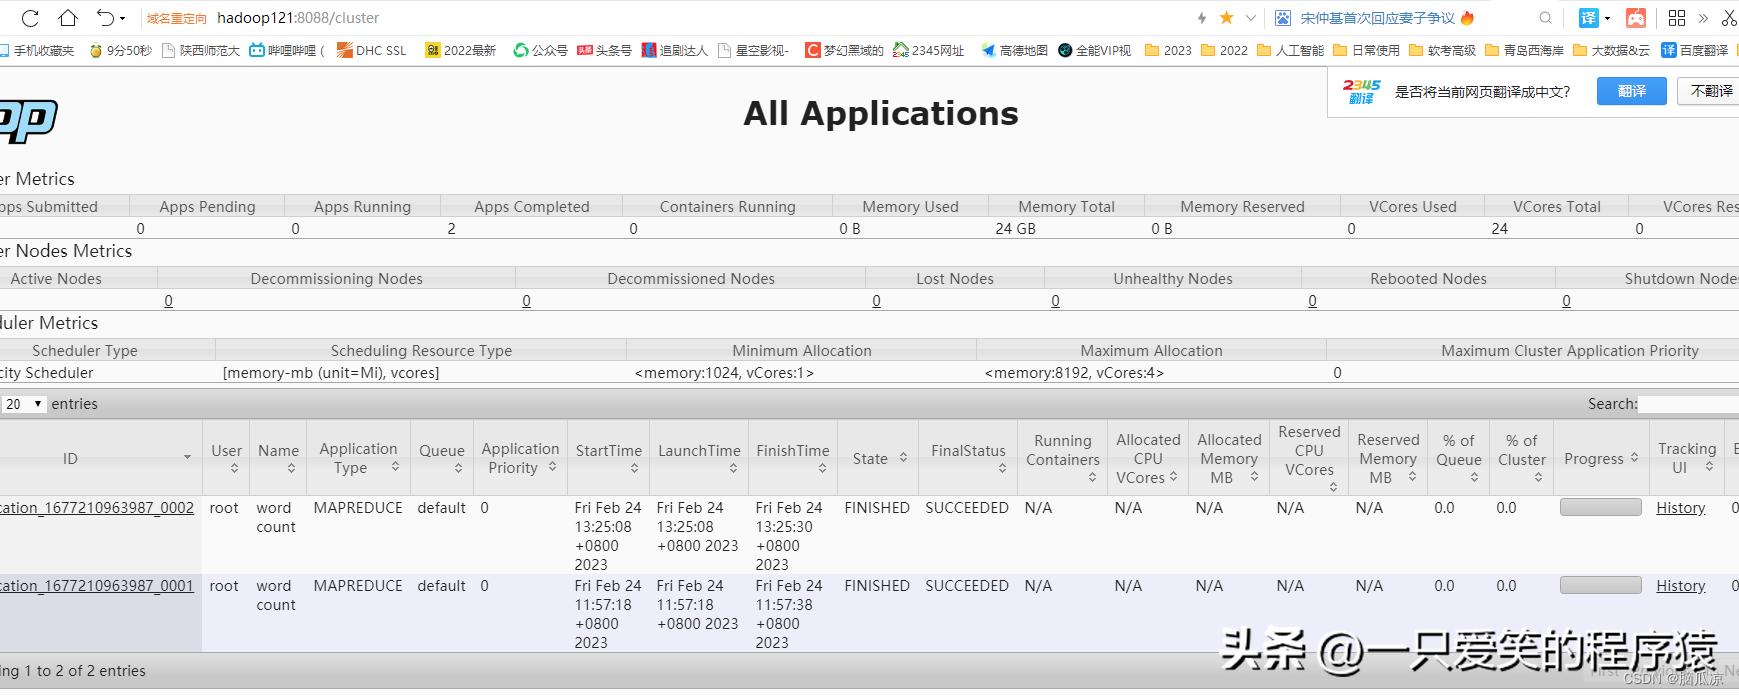Open the 人工智能 bookmarks folder
This screenshot has height=695, width=1739.
pos(1290,50)
